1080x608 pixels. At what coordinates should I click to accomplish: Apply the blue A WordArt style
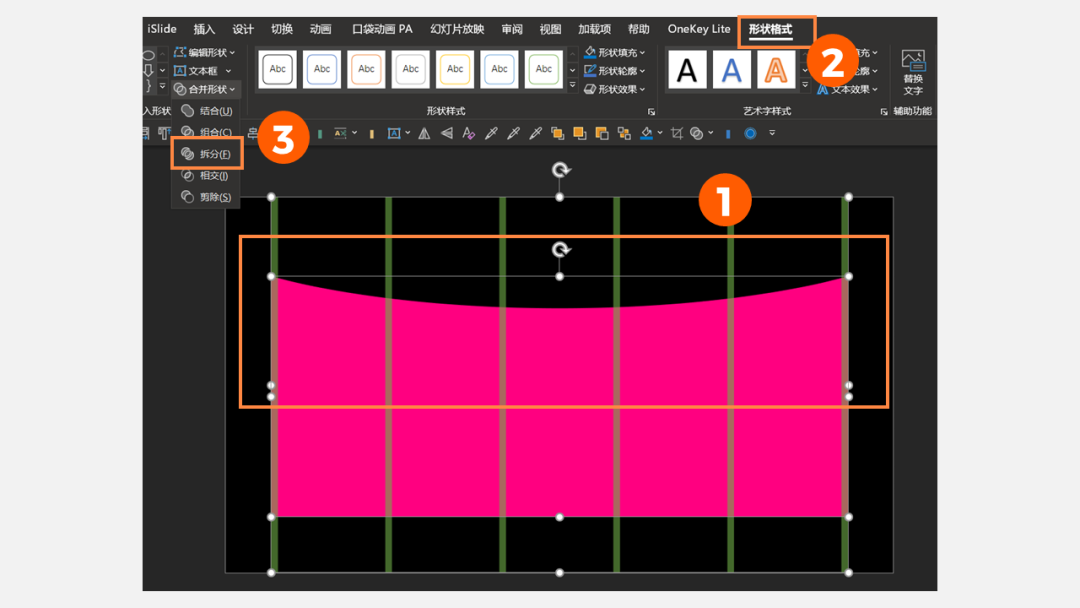pos(732,70)
